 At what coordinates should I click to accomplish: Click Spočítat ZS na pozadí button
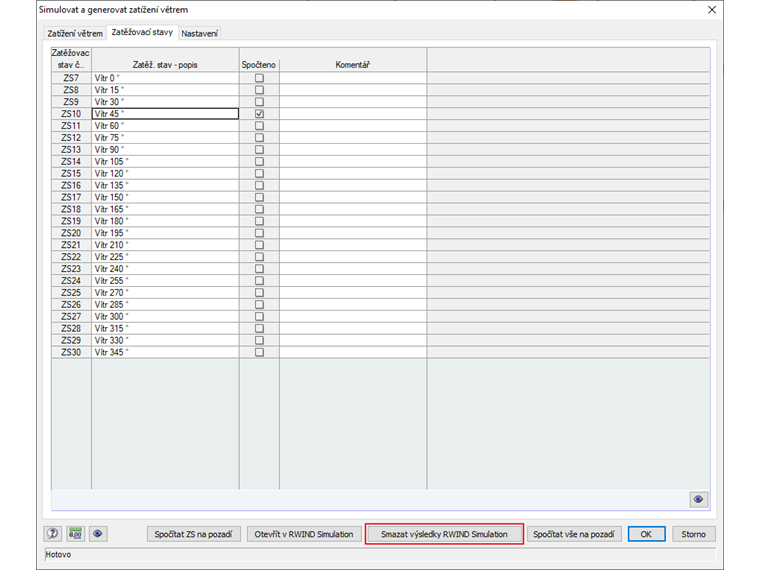(x=193, y=534)
